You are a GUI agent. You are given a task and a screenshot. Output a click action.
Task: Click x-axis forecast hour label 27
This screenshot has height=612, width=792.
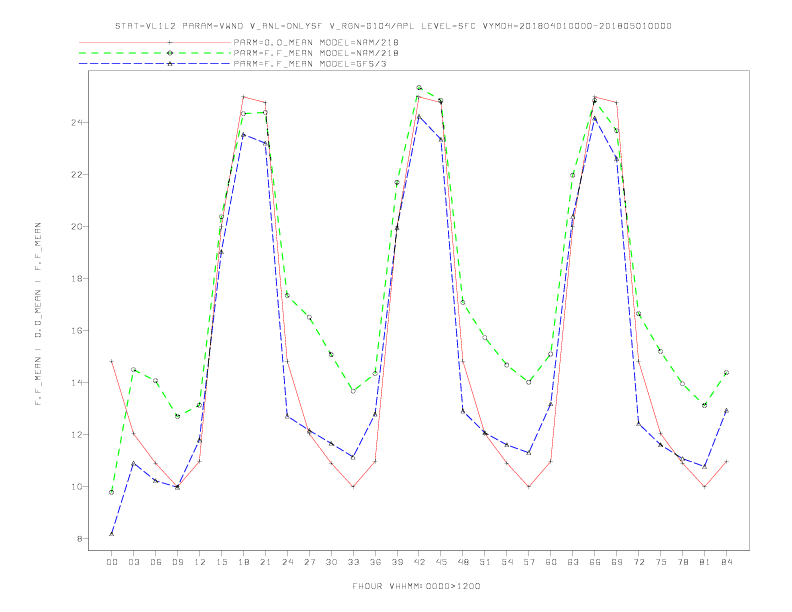(x=309, y=562)
